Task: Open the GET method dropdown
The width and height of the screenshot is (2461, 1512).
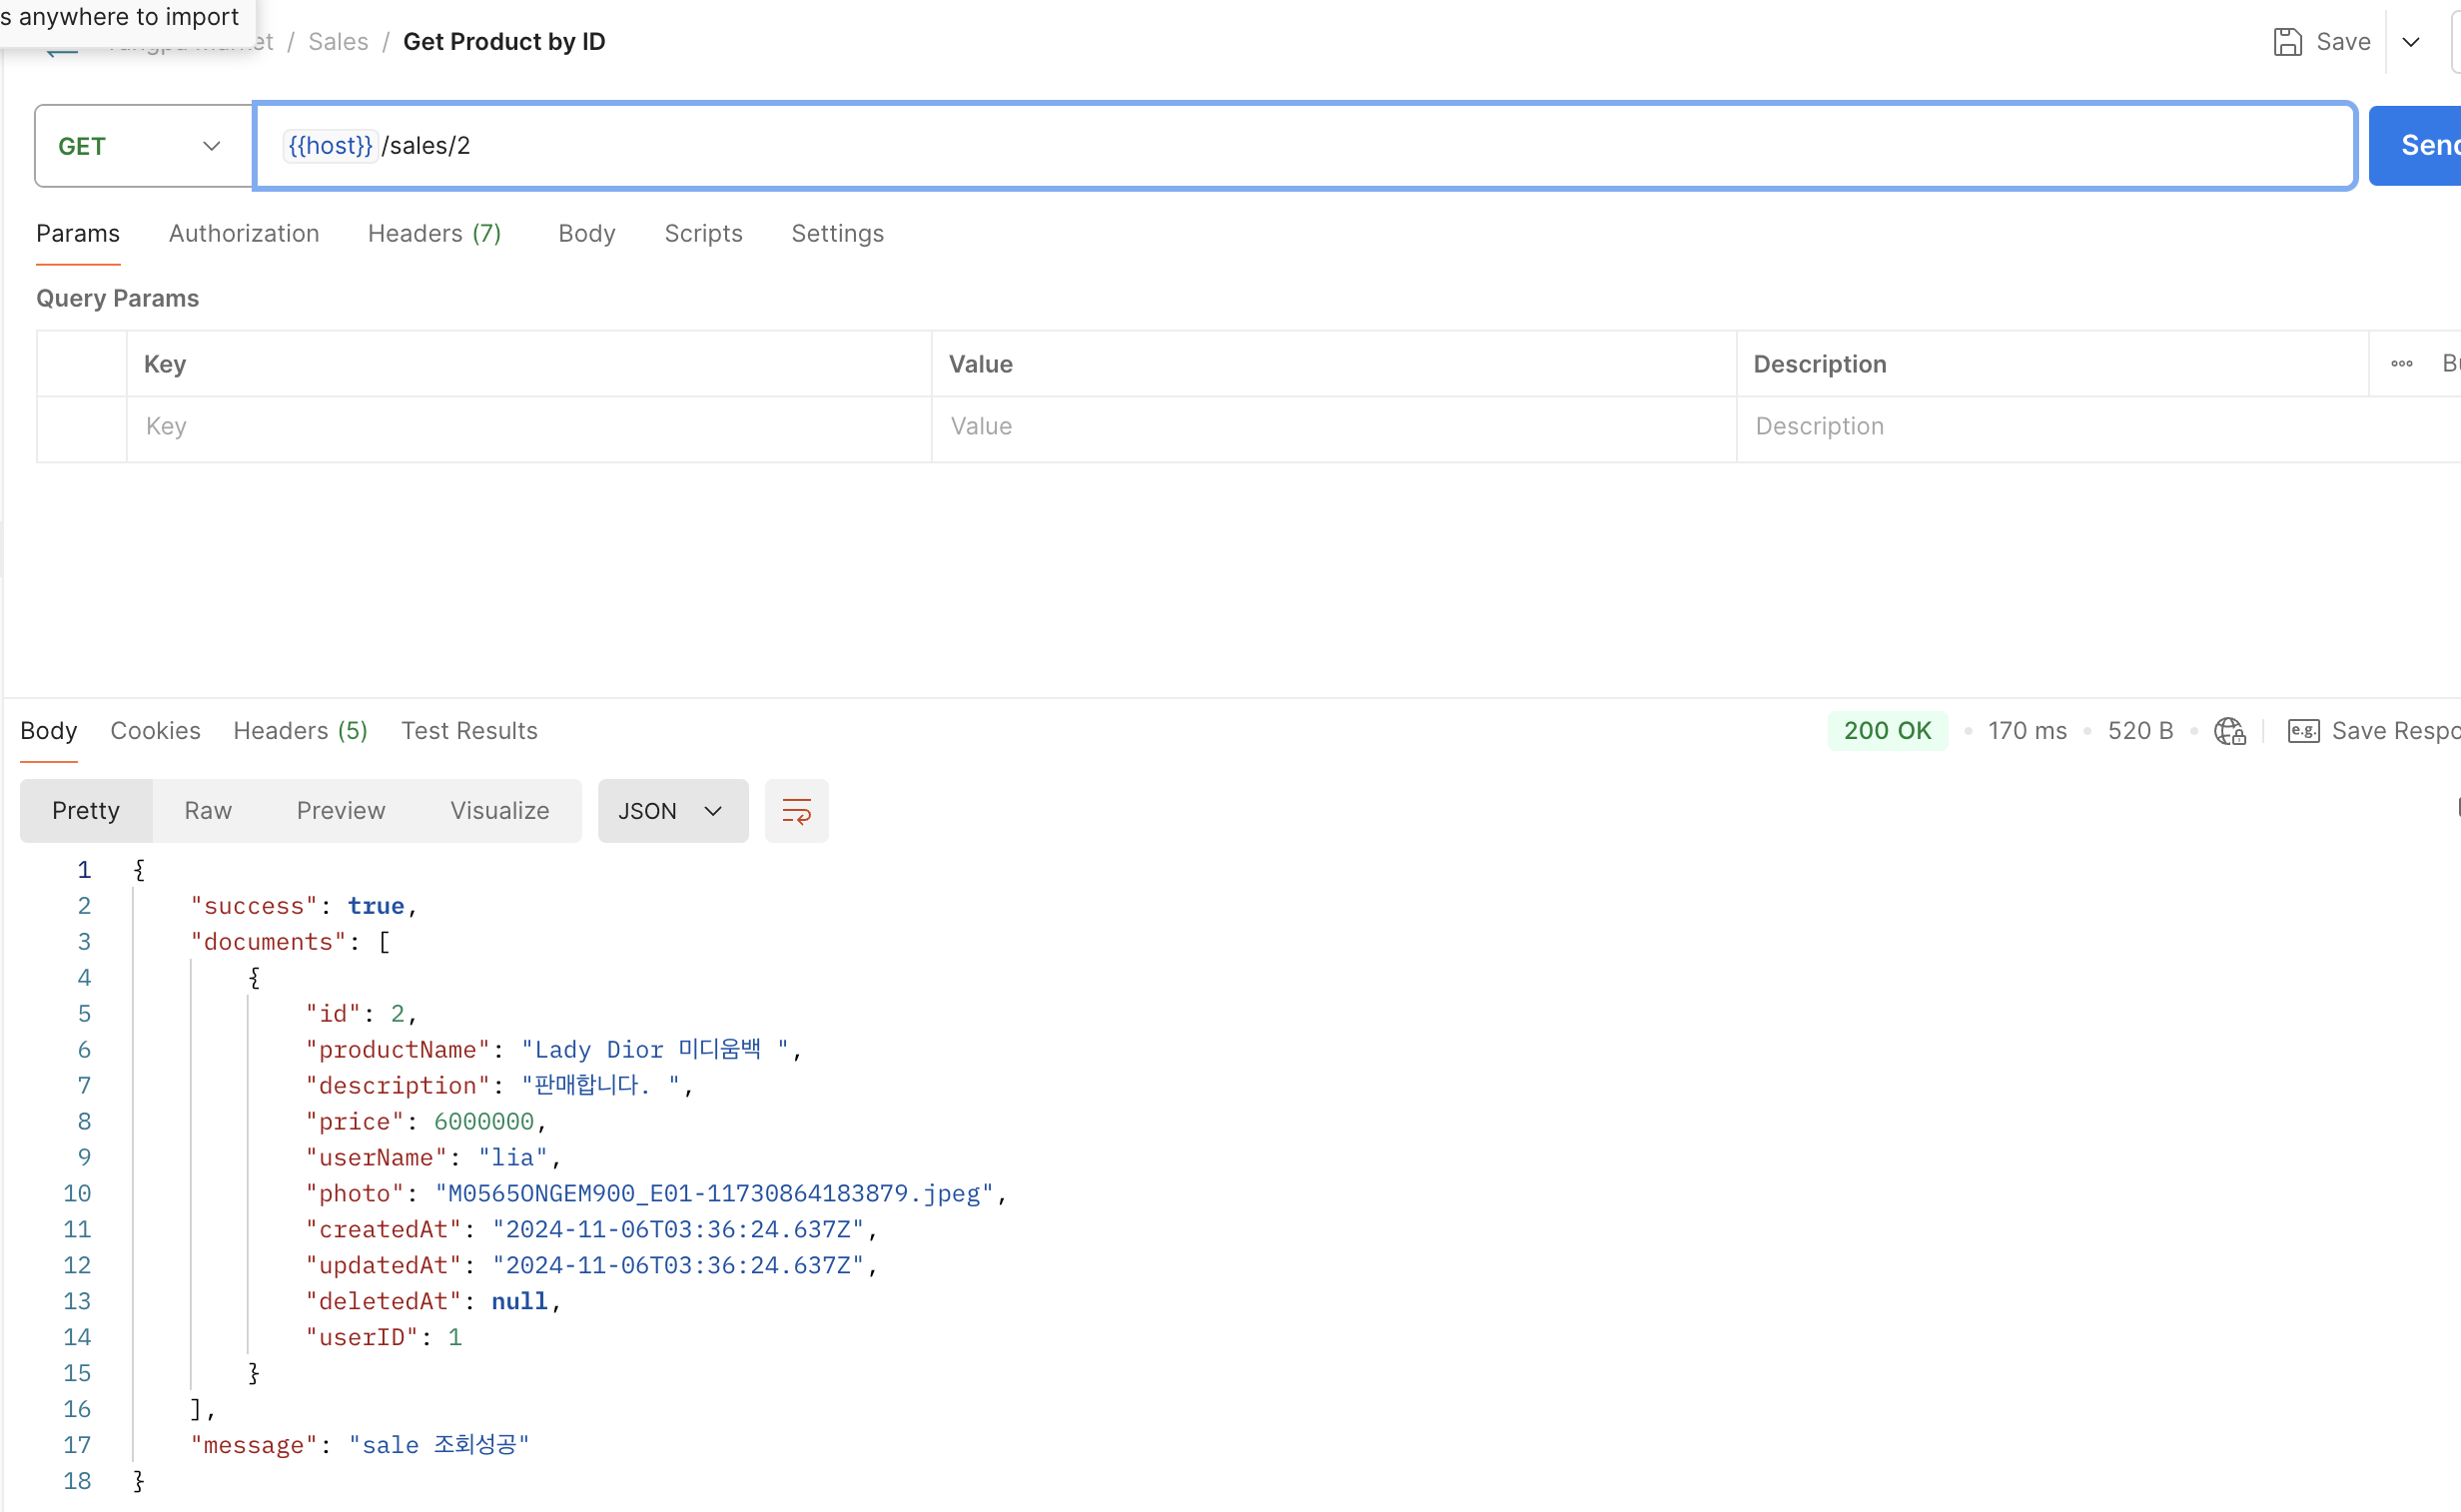Action: (143, 146)
